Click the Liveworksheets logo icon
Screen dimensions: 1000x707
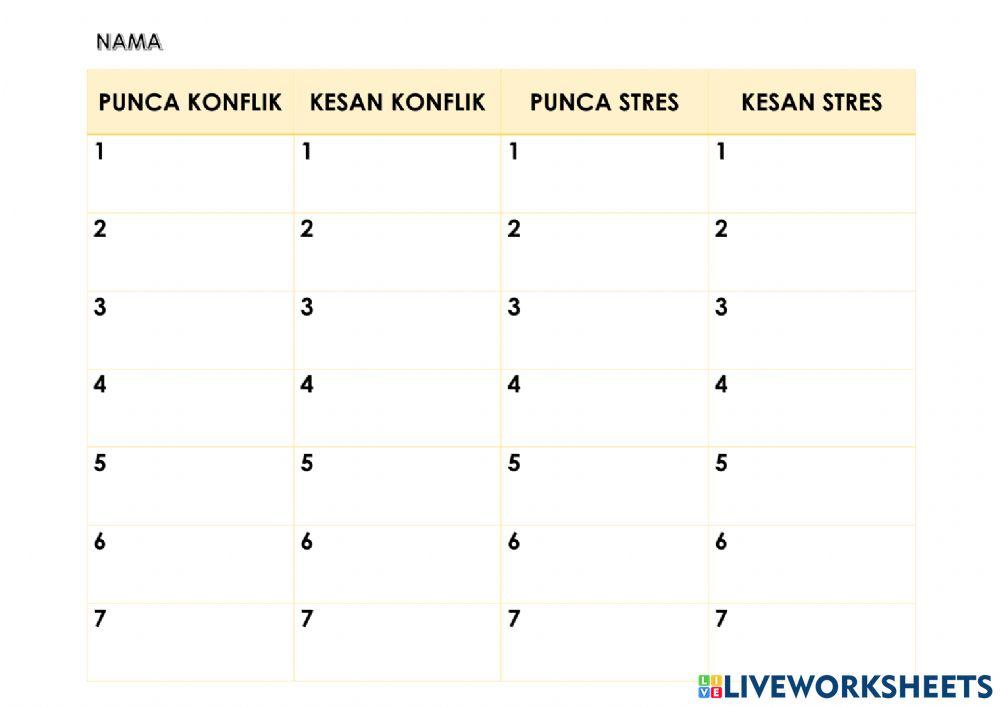710,685
